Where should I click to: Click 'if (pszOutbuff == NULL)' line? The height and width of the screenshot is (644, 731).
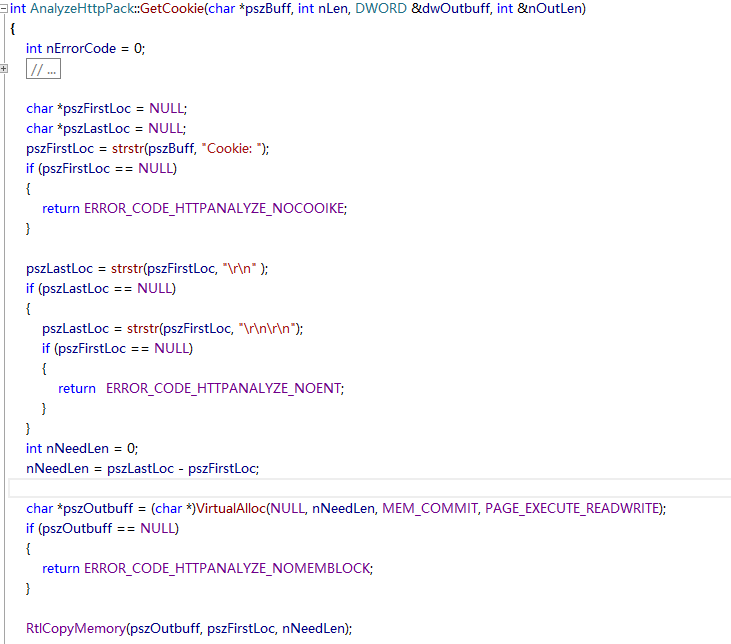click(103, 529)
